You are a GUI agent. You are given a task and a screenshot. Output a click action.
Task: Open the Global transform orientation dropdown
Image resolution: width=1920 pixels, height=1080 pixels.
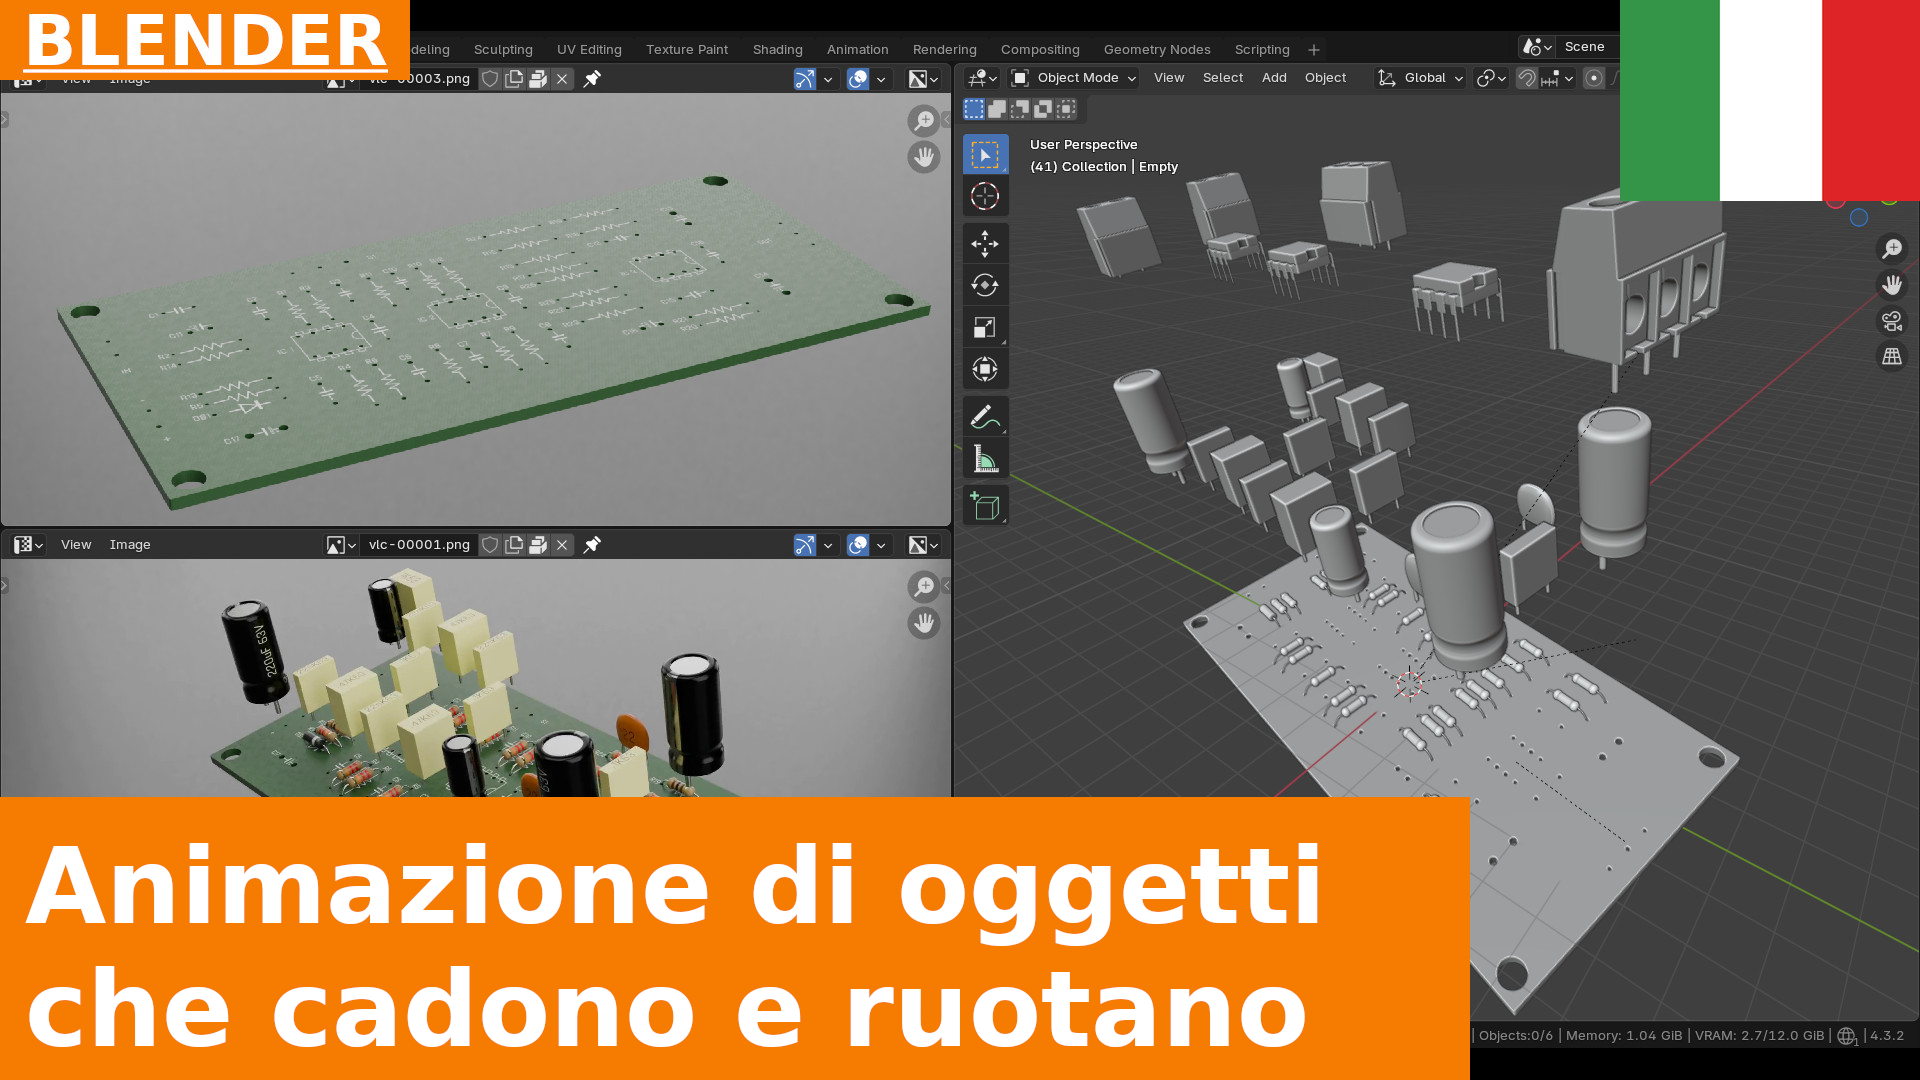pyautogui.click(x=1420, y=78)
